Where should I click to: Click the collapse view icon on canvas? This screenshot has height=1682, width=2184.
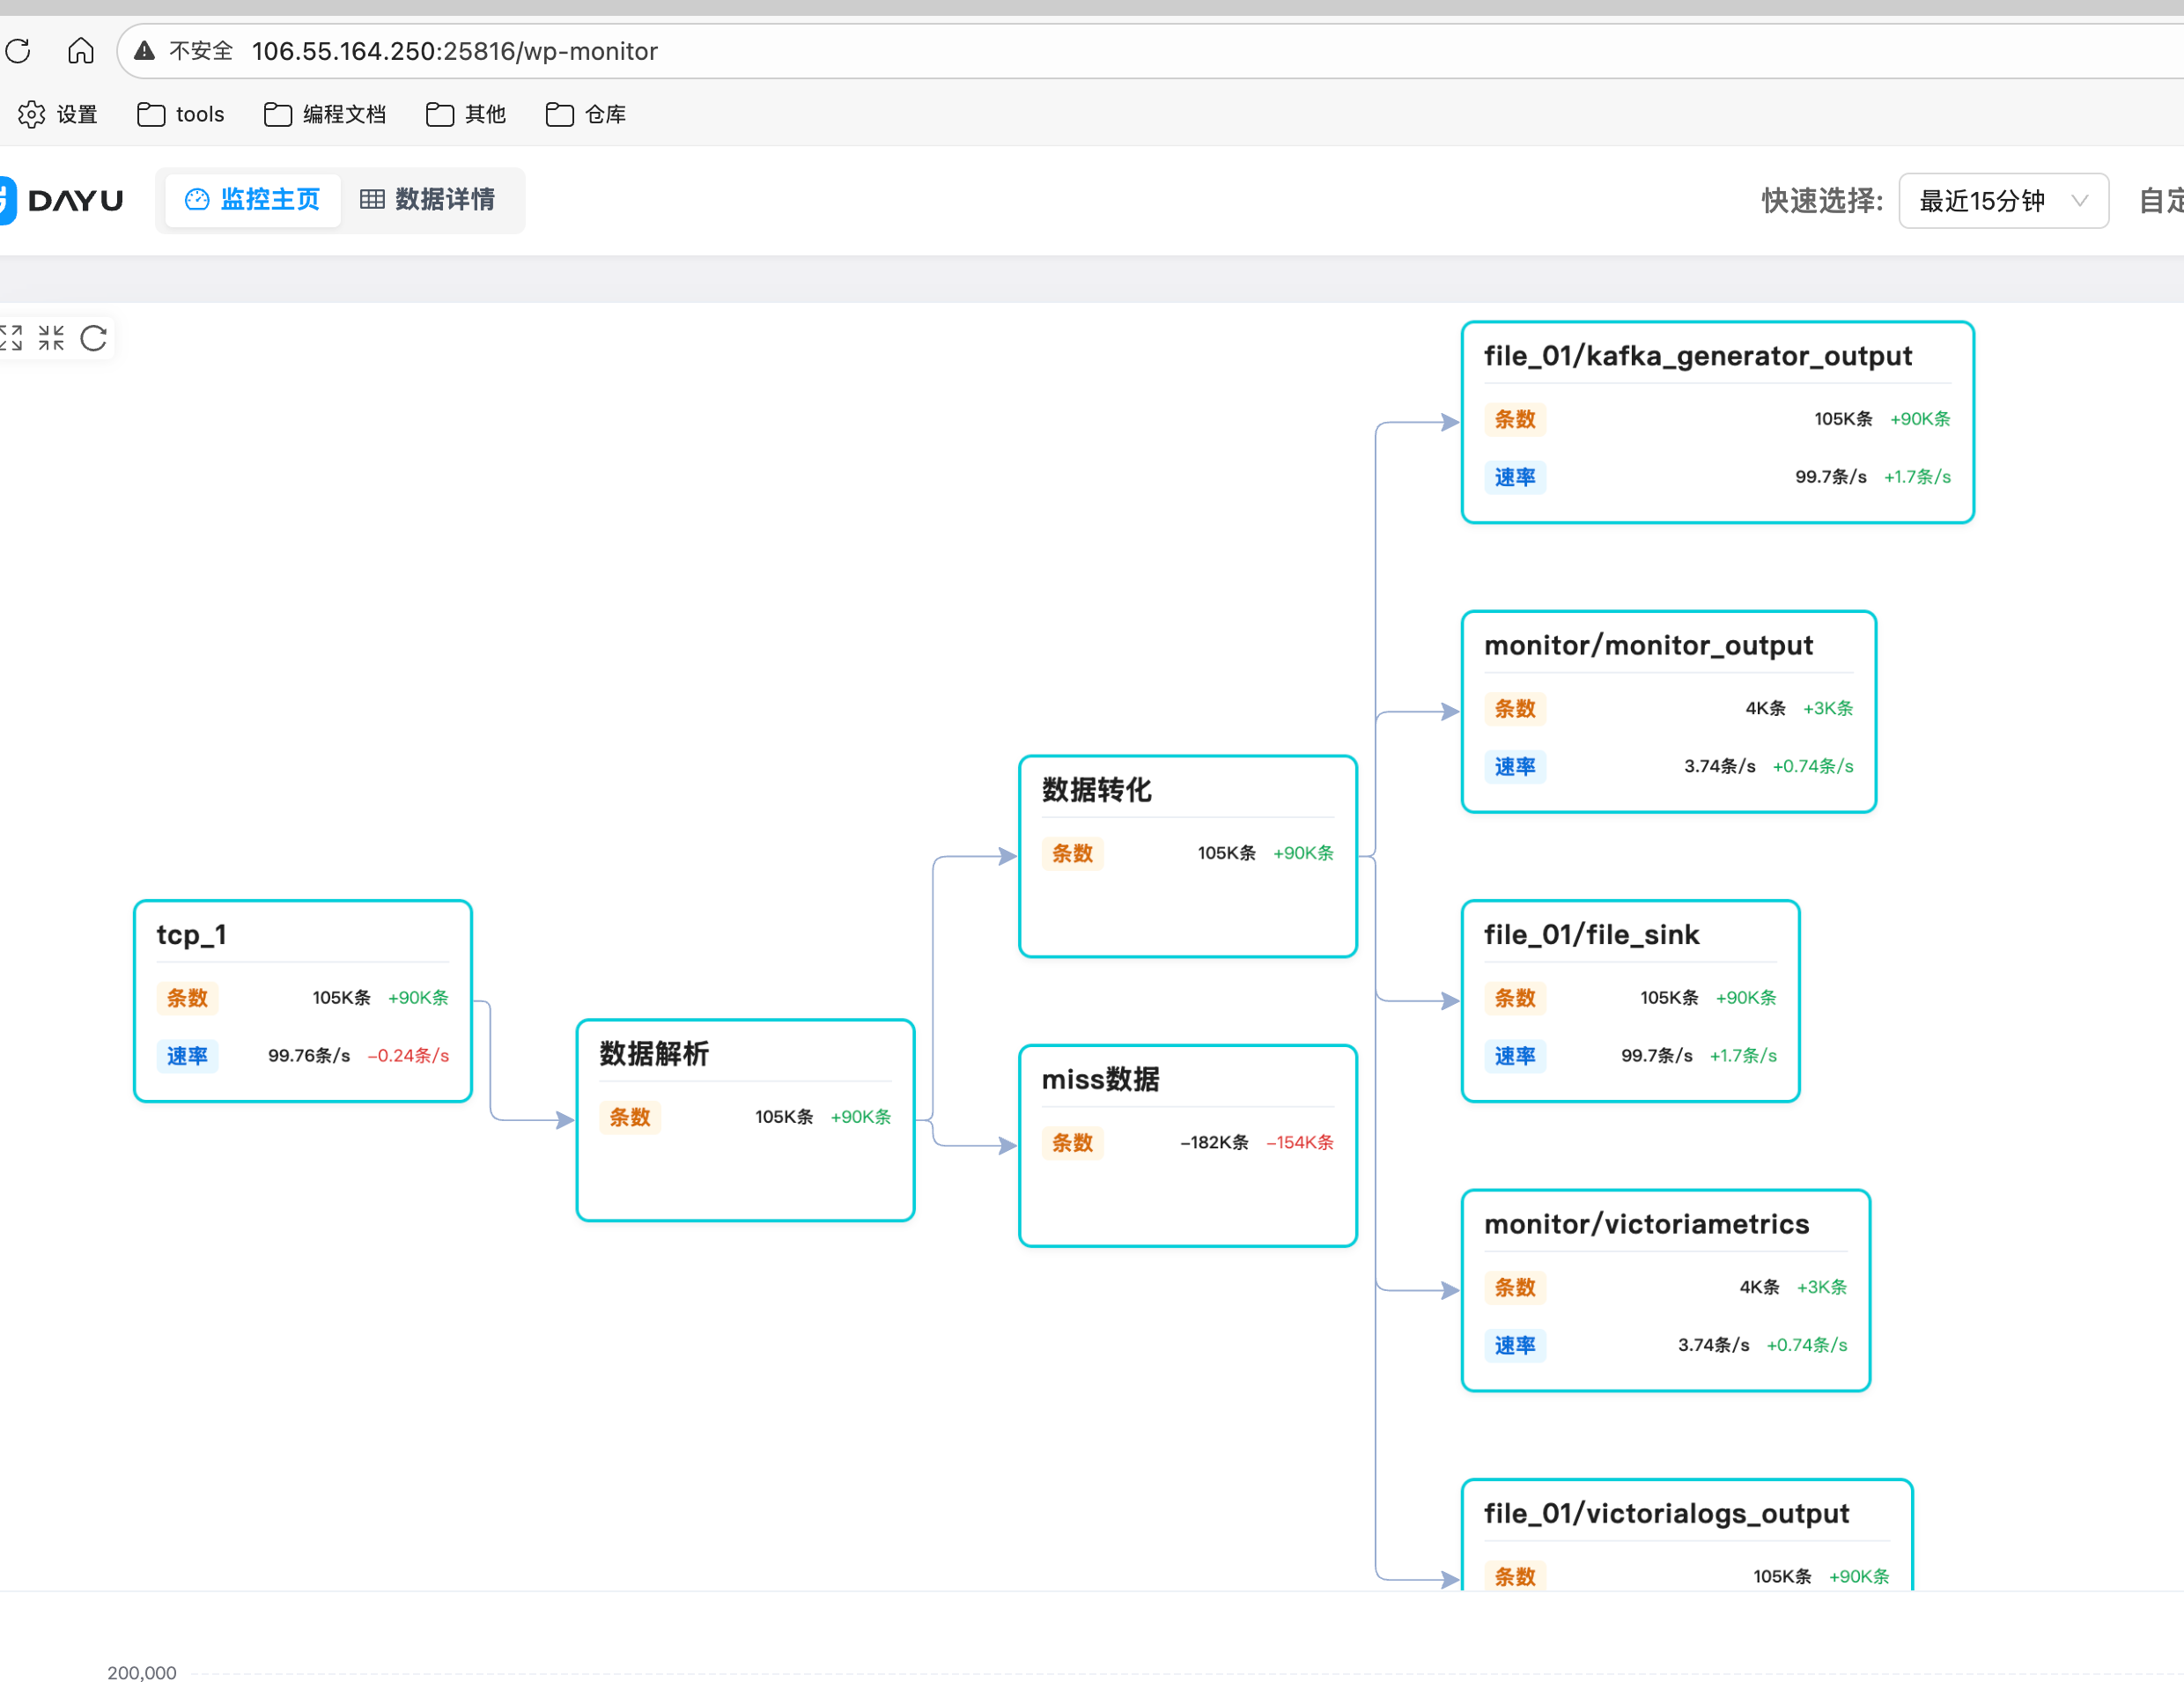coord(51,338)
